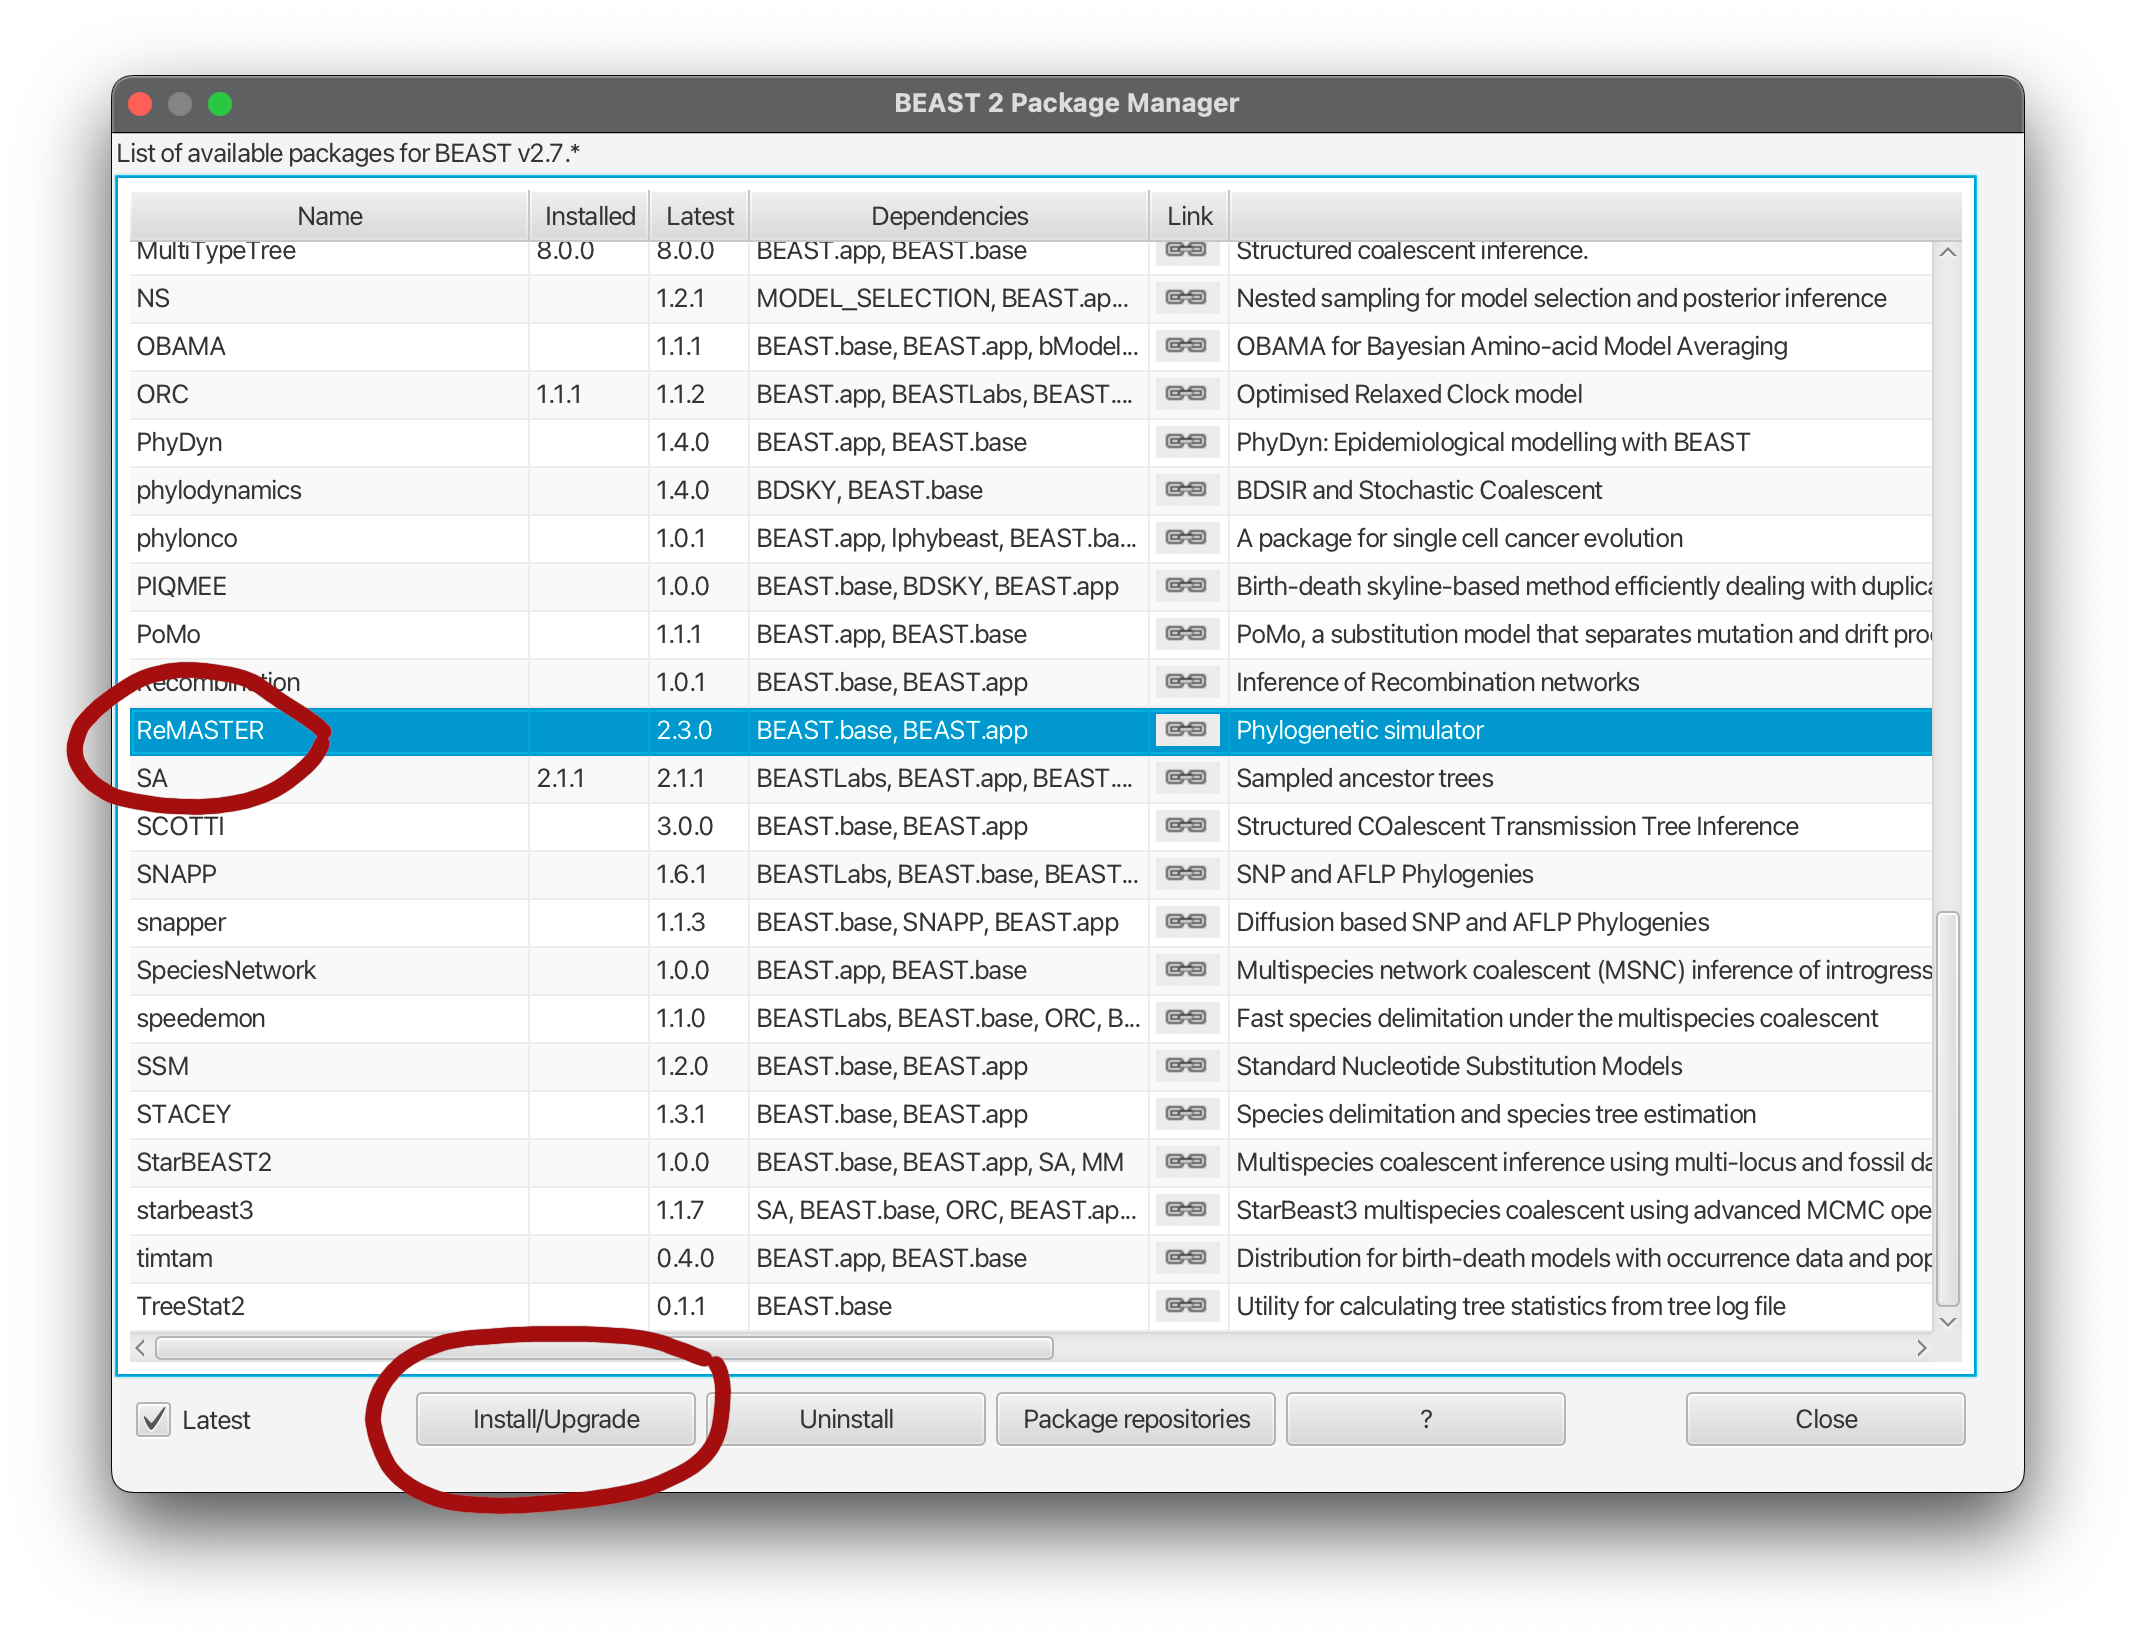2136x1640 pixels.
Task: Open the link icon for SA package
Action: coord(1186,778)
